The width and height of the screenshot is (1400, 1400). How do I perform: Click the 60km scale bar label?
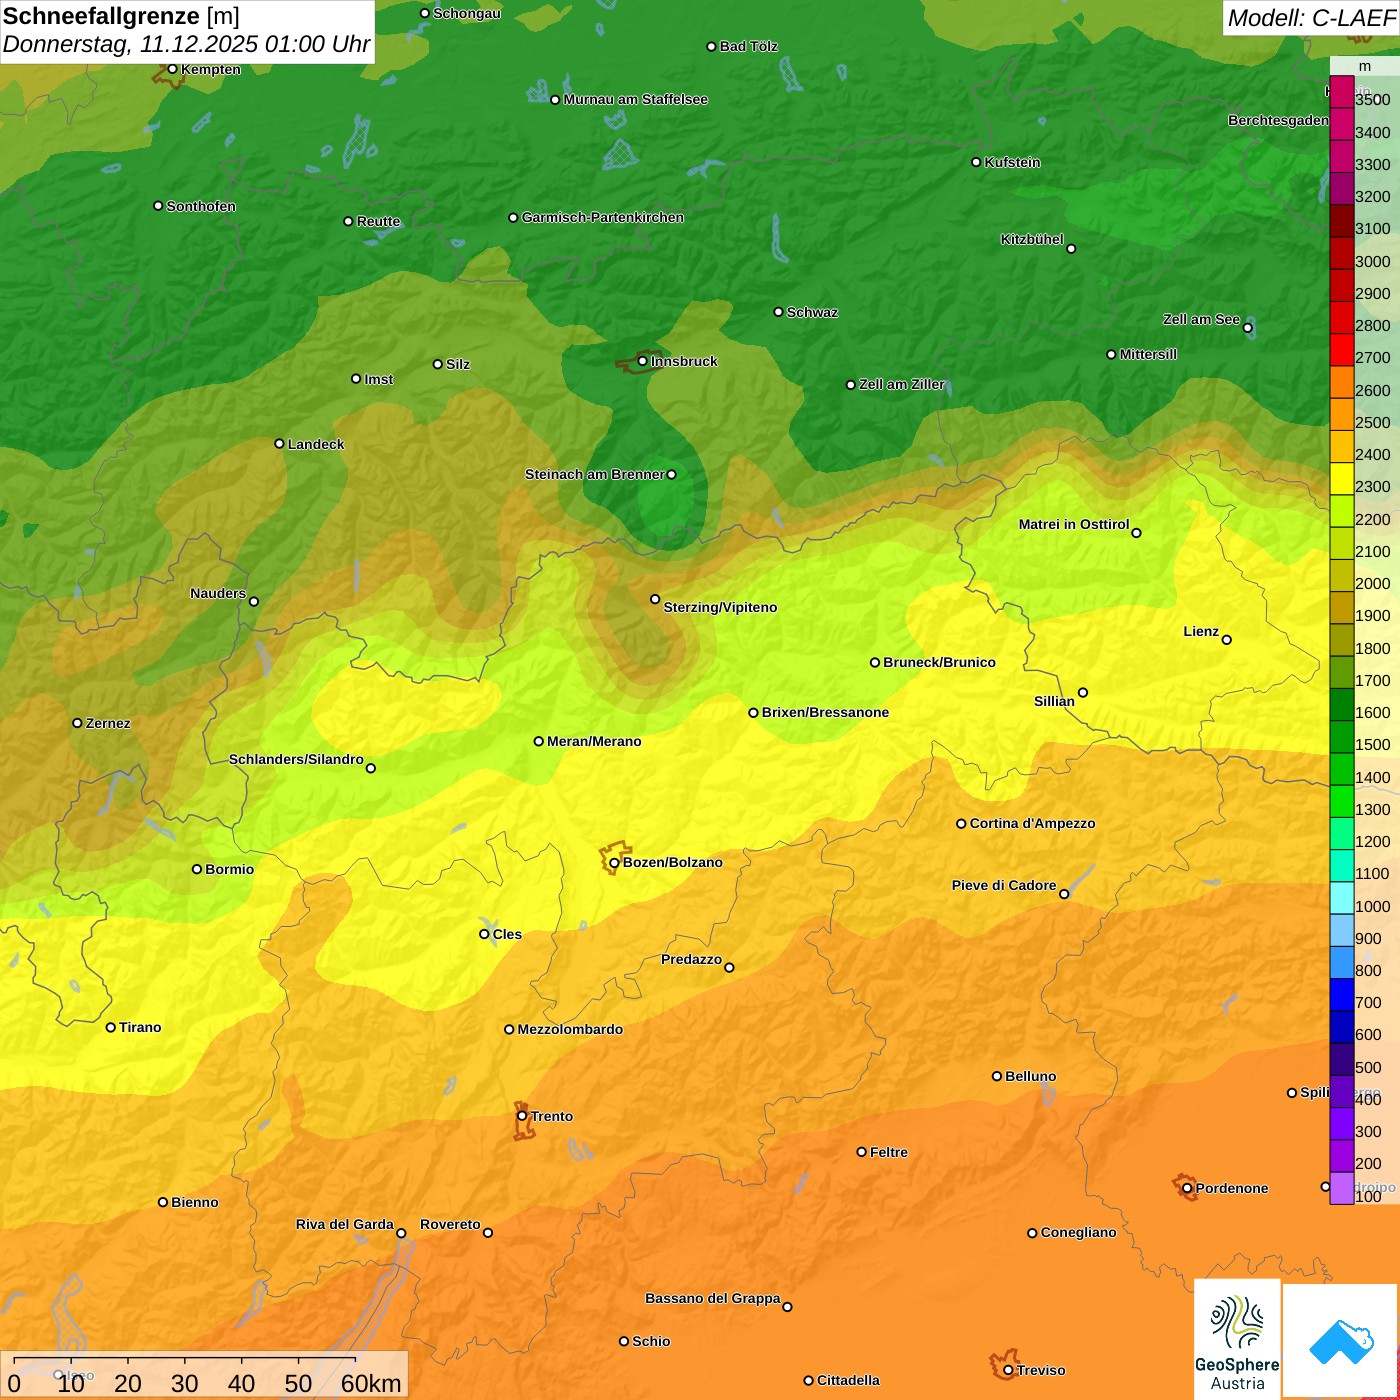371,1383
